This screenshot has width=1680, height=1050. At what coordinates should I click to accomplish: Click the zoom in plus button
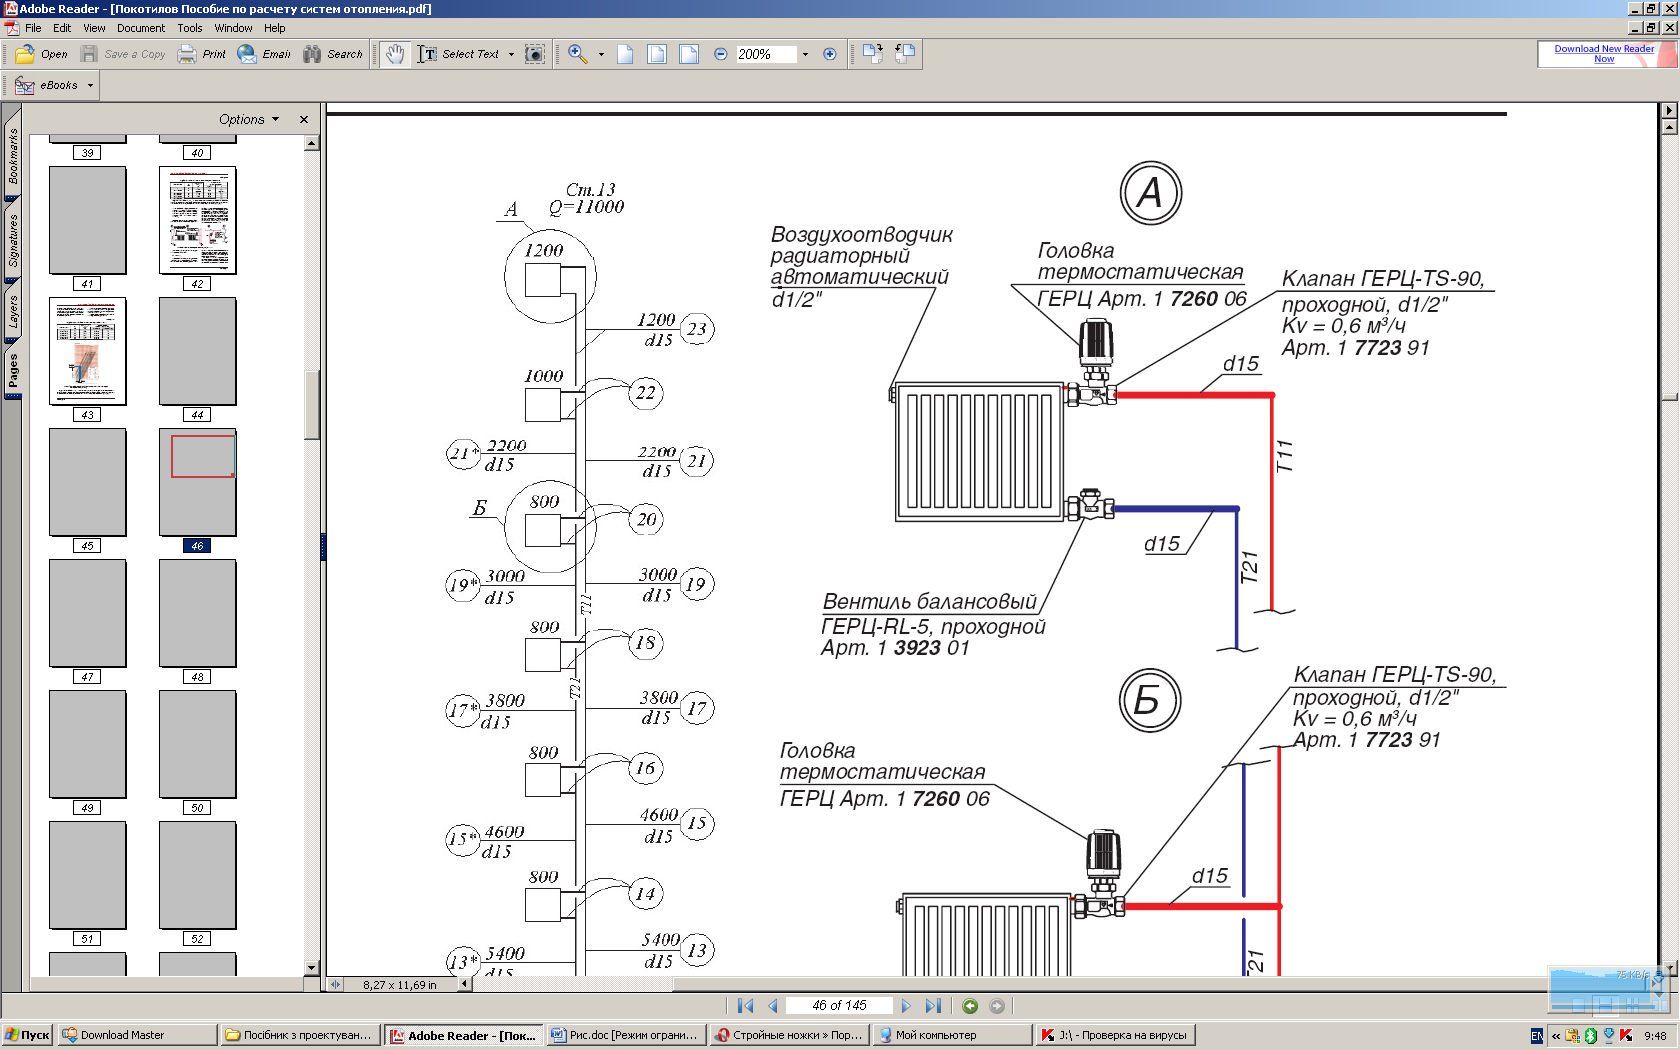tap(829, 54)
